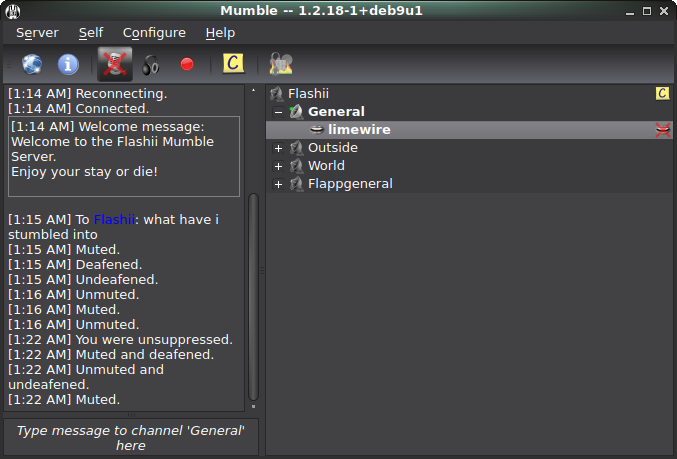Click the lips icon beside limewire
Viewport: 677px width, 459px height.
[317, 130]
